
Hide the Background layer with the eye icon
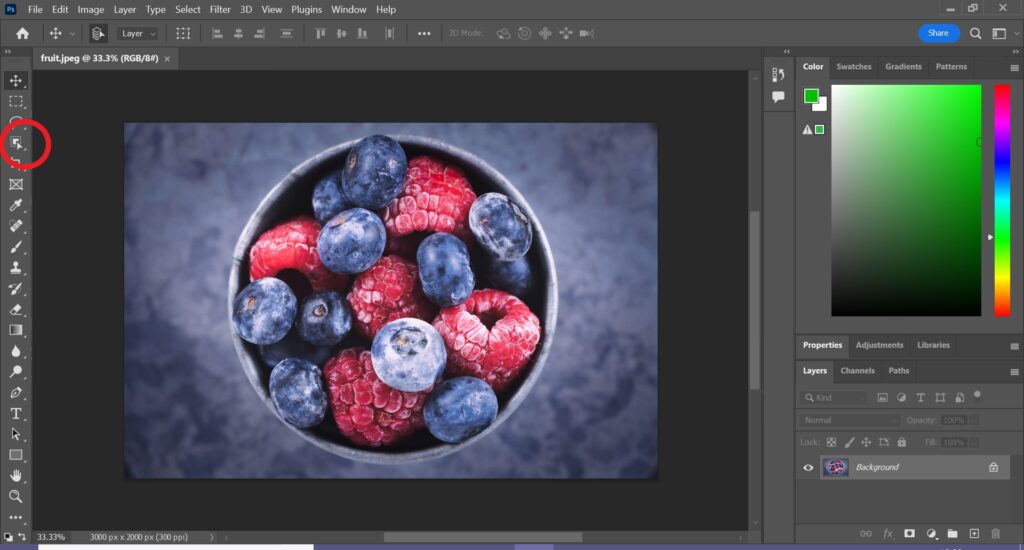[x=808, y=467]
